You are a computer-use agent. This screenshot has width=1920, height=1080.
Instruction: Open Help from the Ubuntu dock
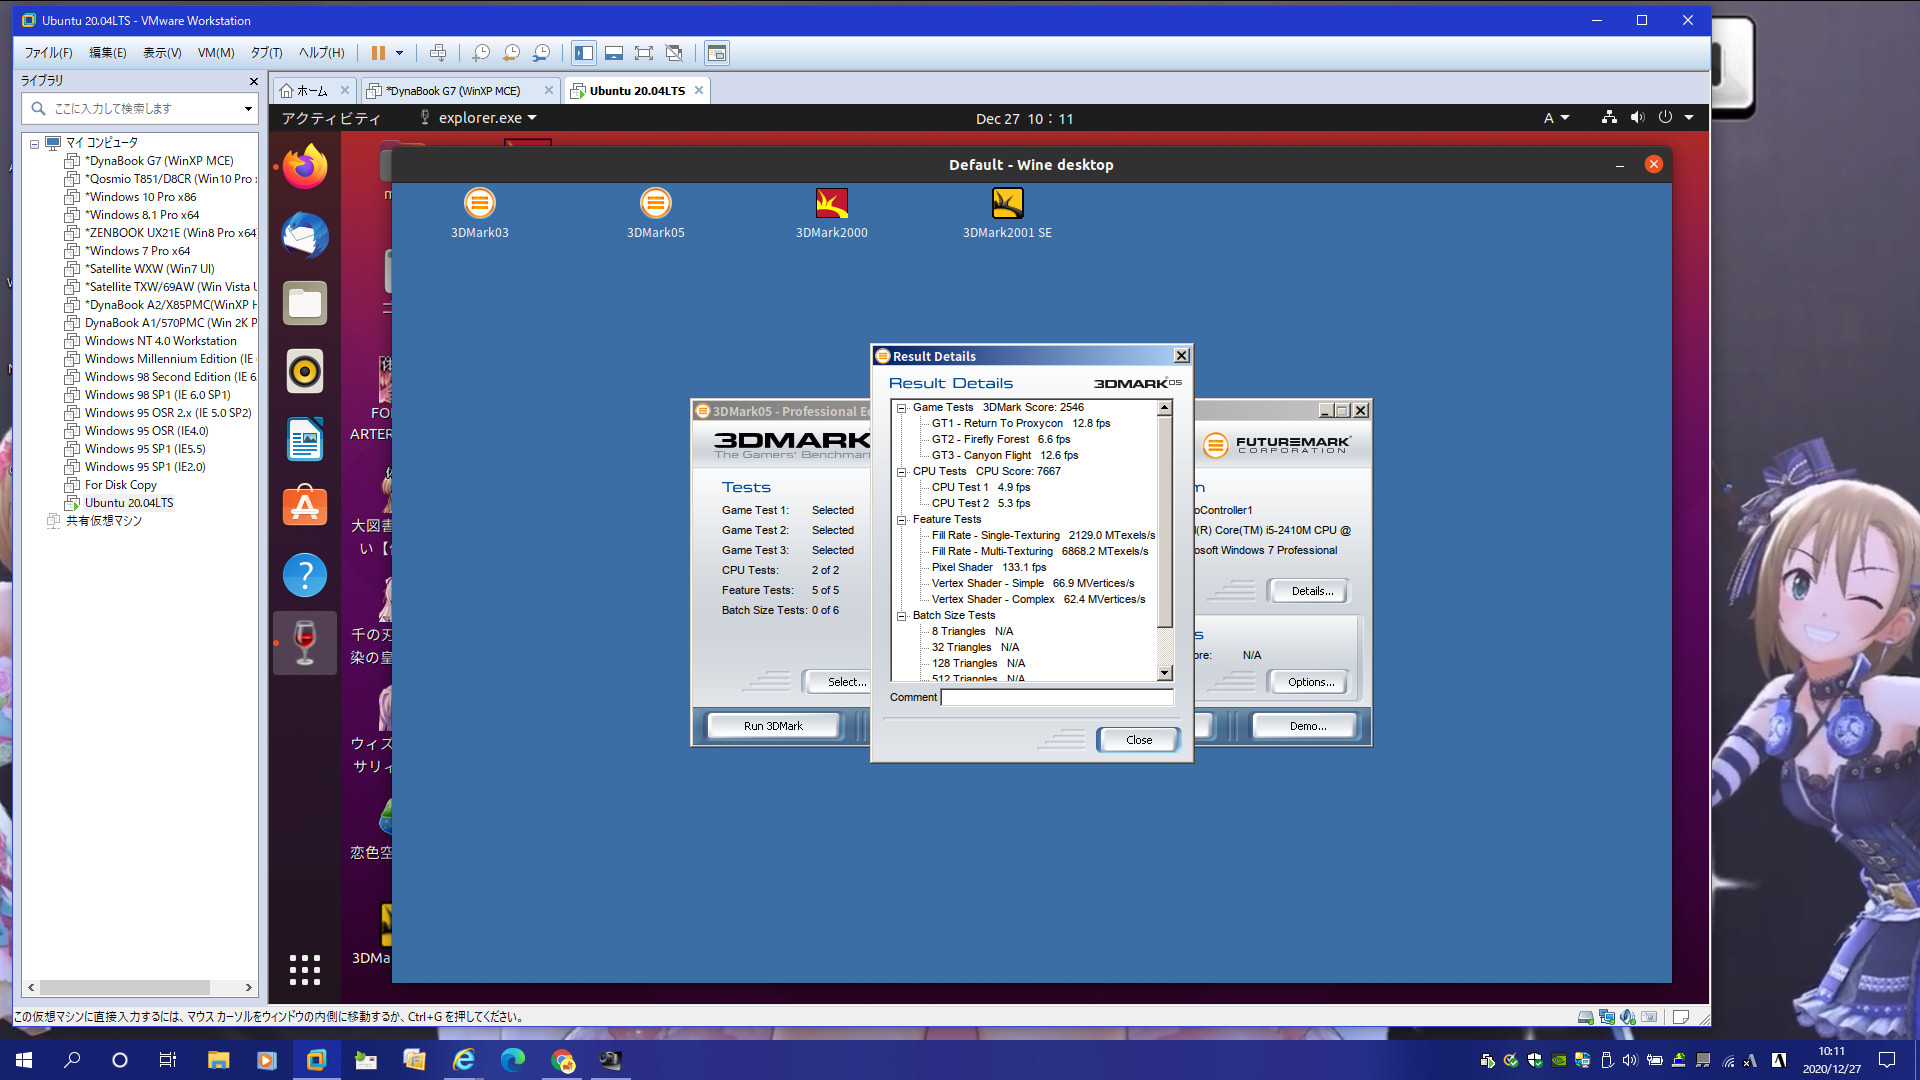(x=305, y=575)
